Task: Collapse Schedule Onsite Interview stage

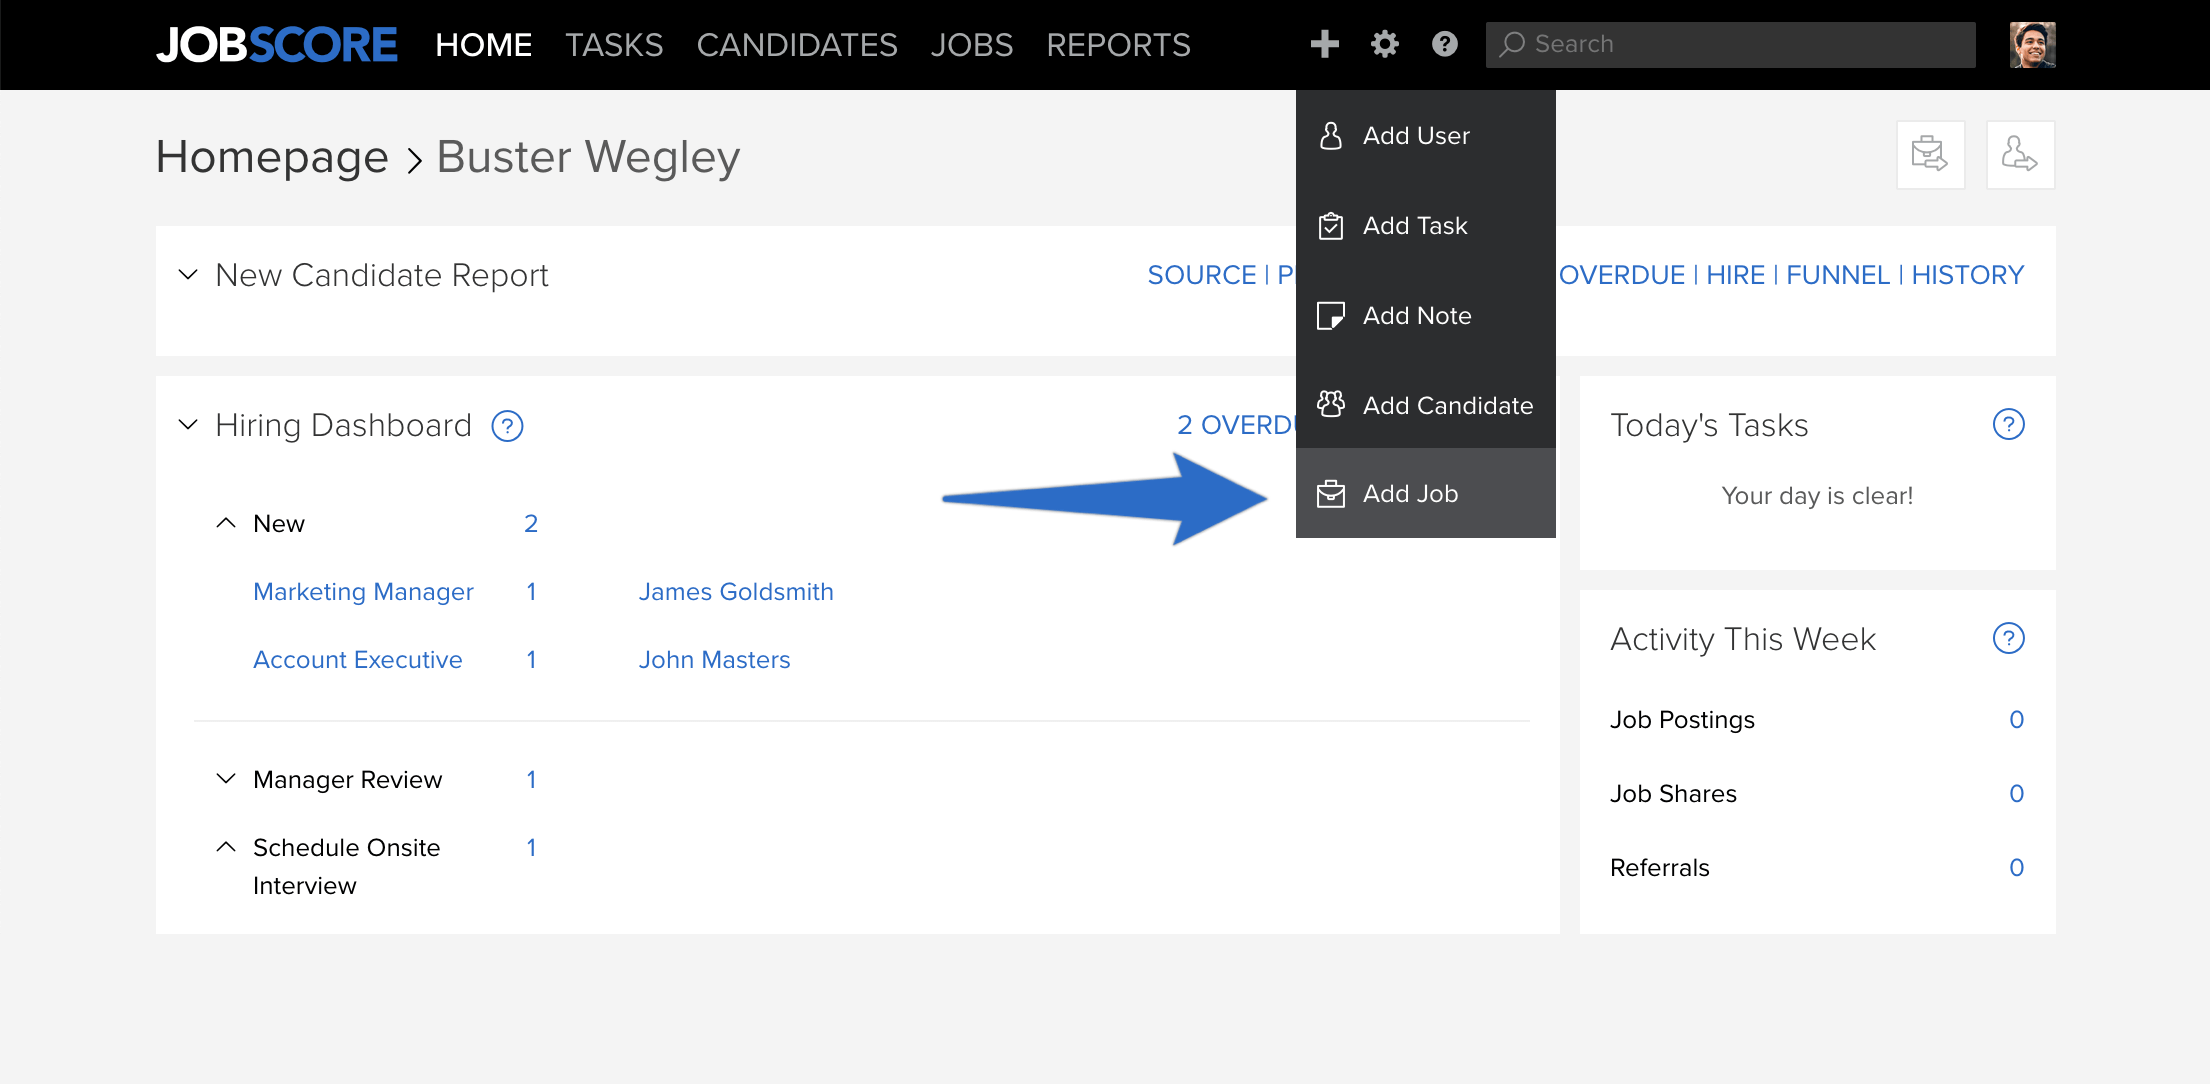Action: point(226,847)
